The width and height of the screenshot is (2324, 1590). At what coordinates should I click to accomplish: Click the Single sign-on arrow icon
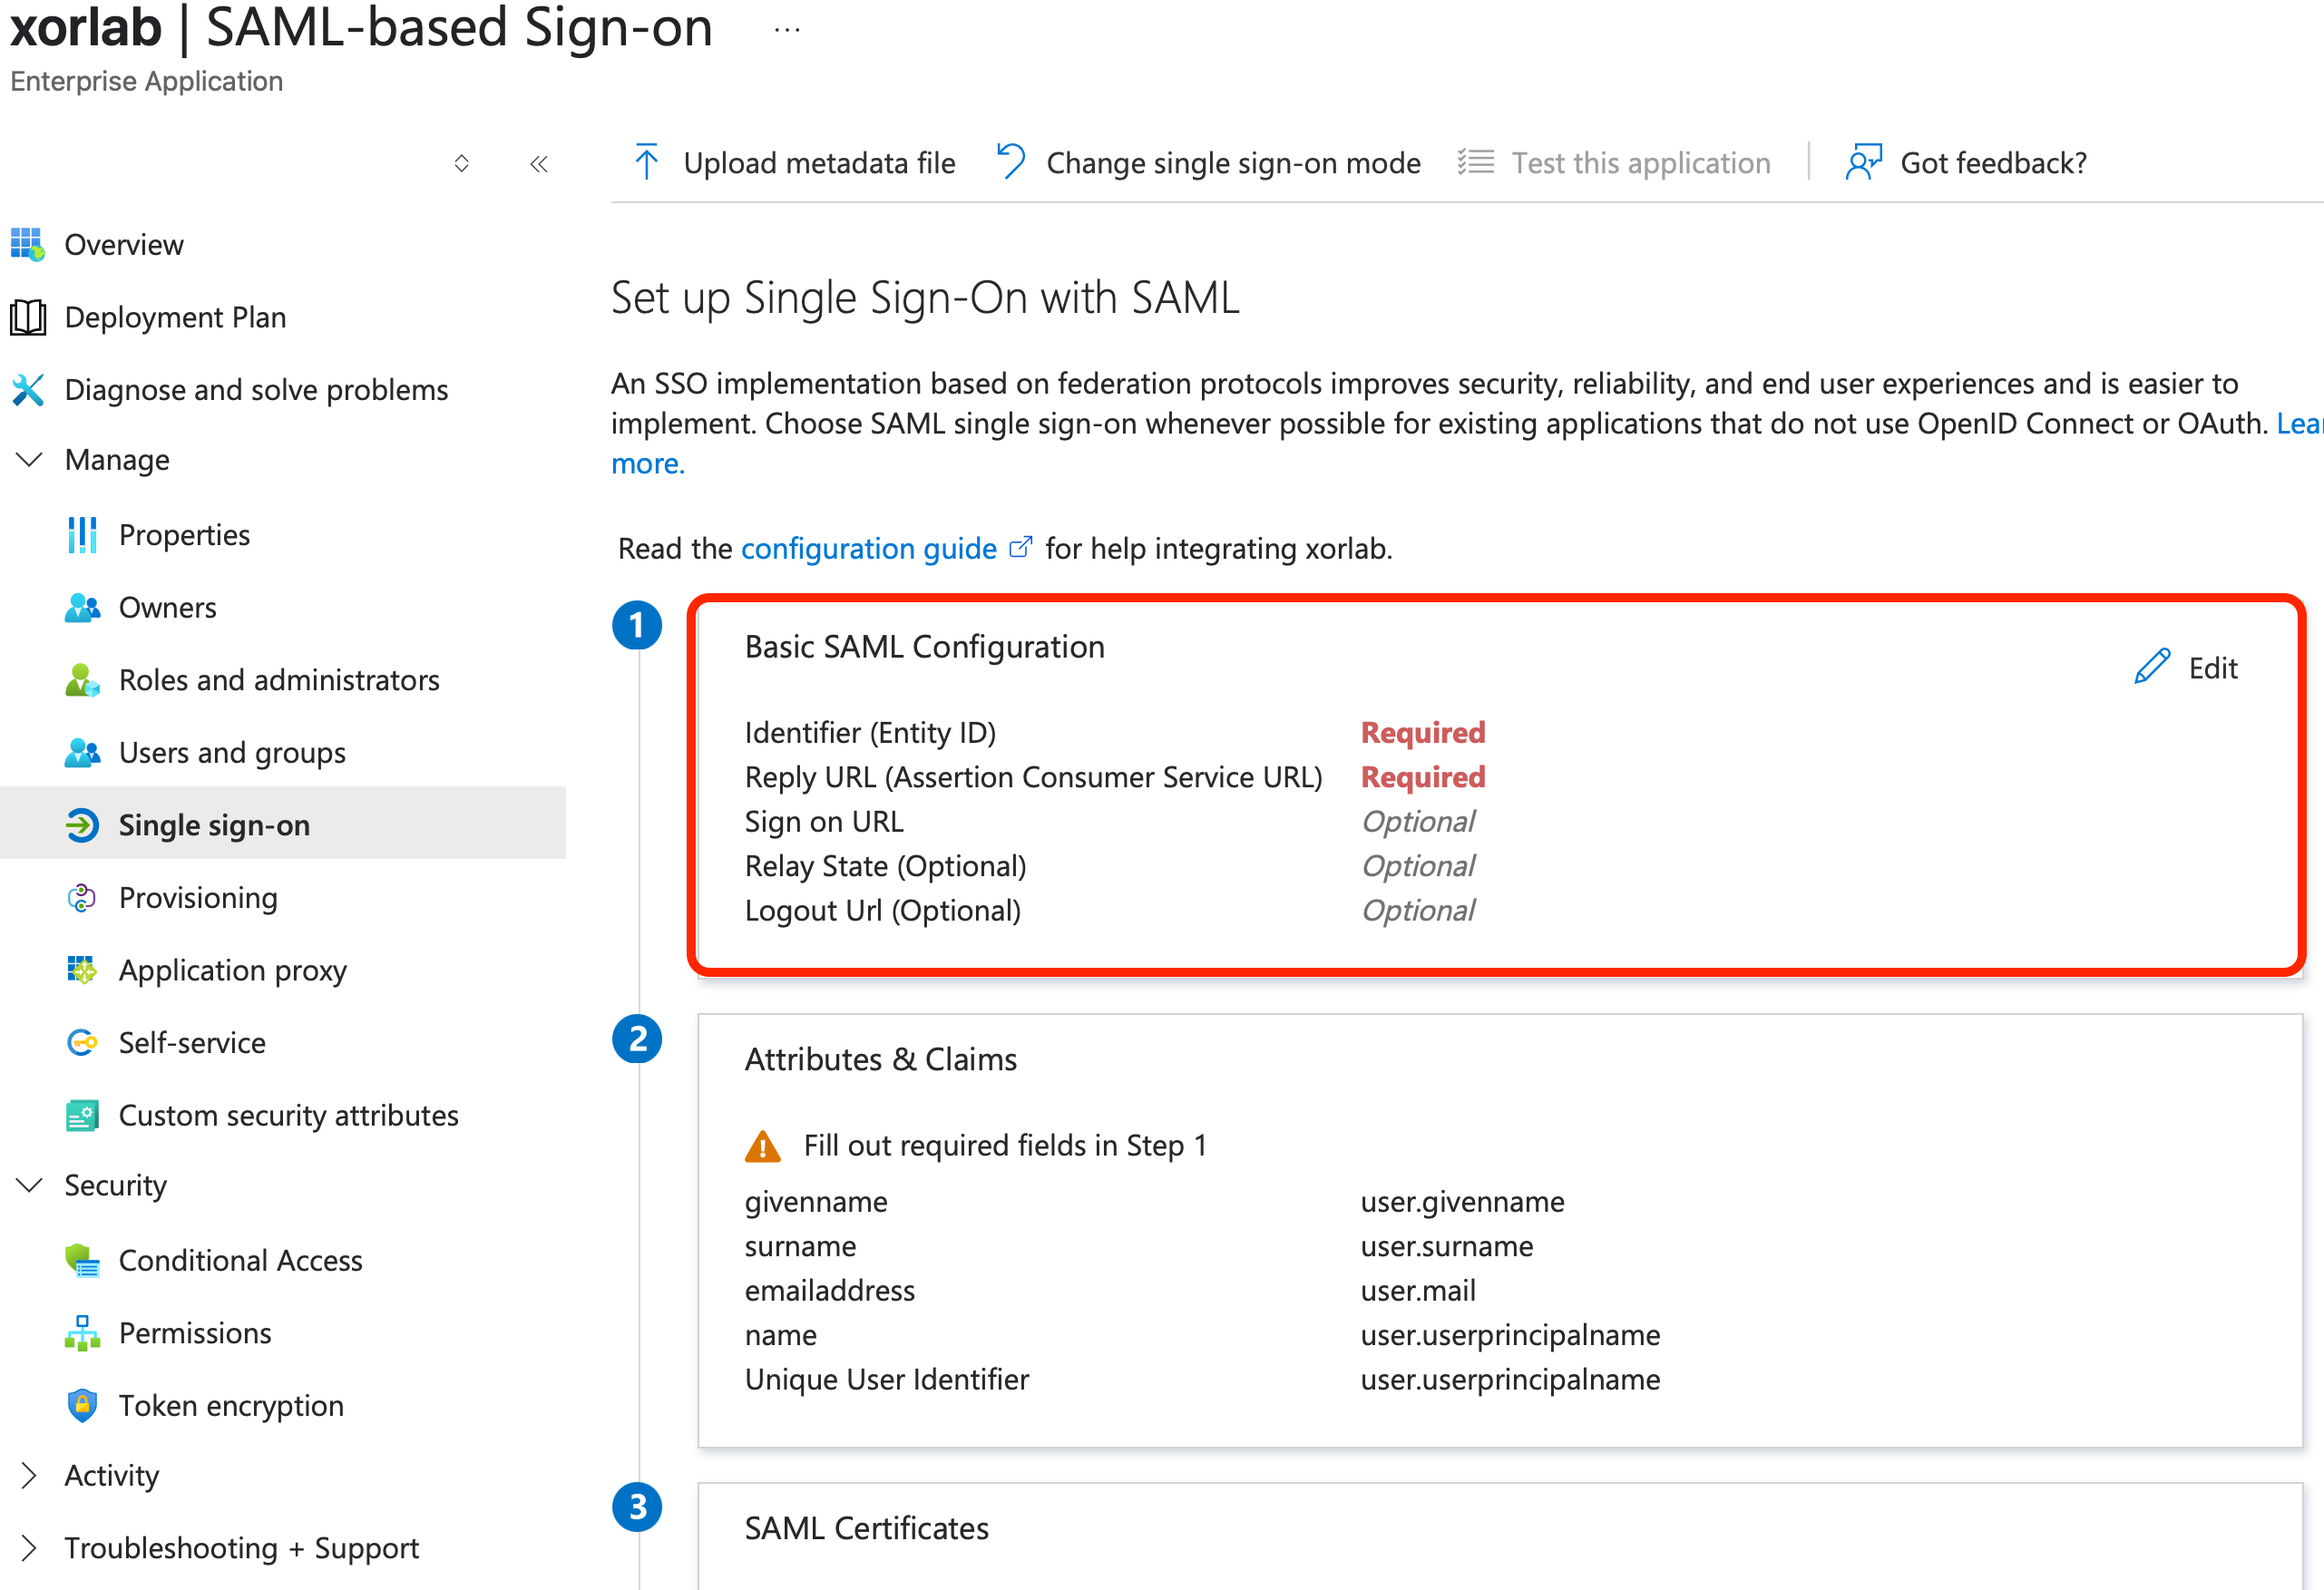point(82,825)
